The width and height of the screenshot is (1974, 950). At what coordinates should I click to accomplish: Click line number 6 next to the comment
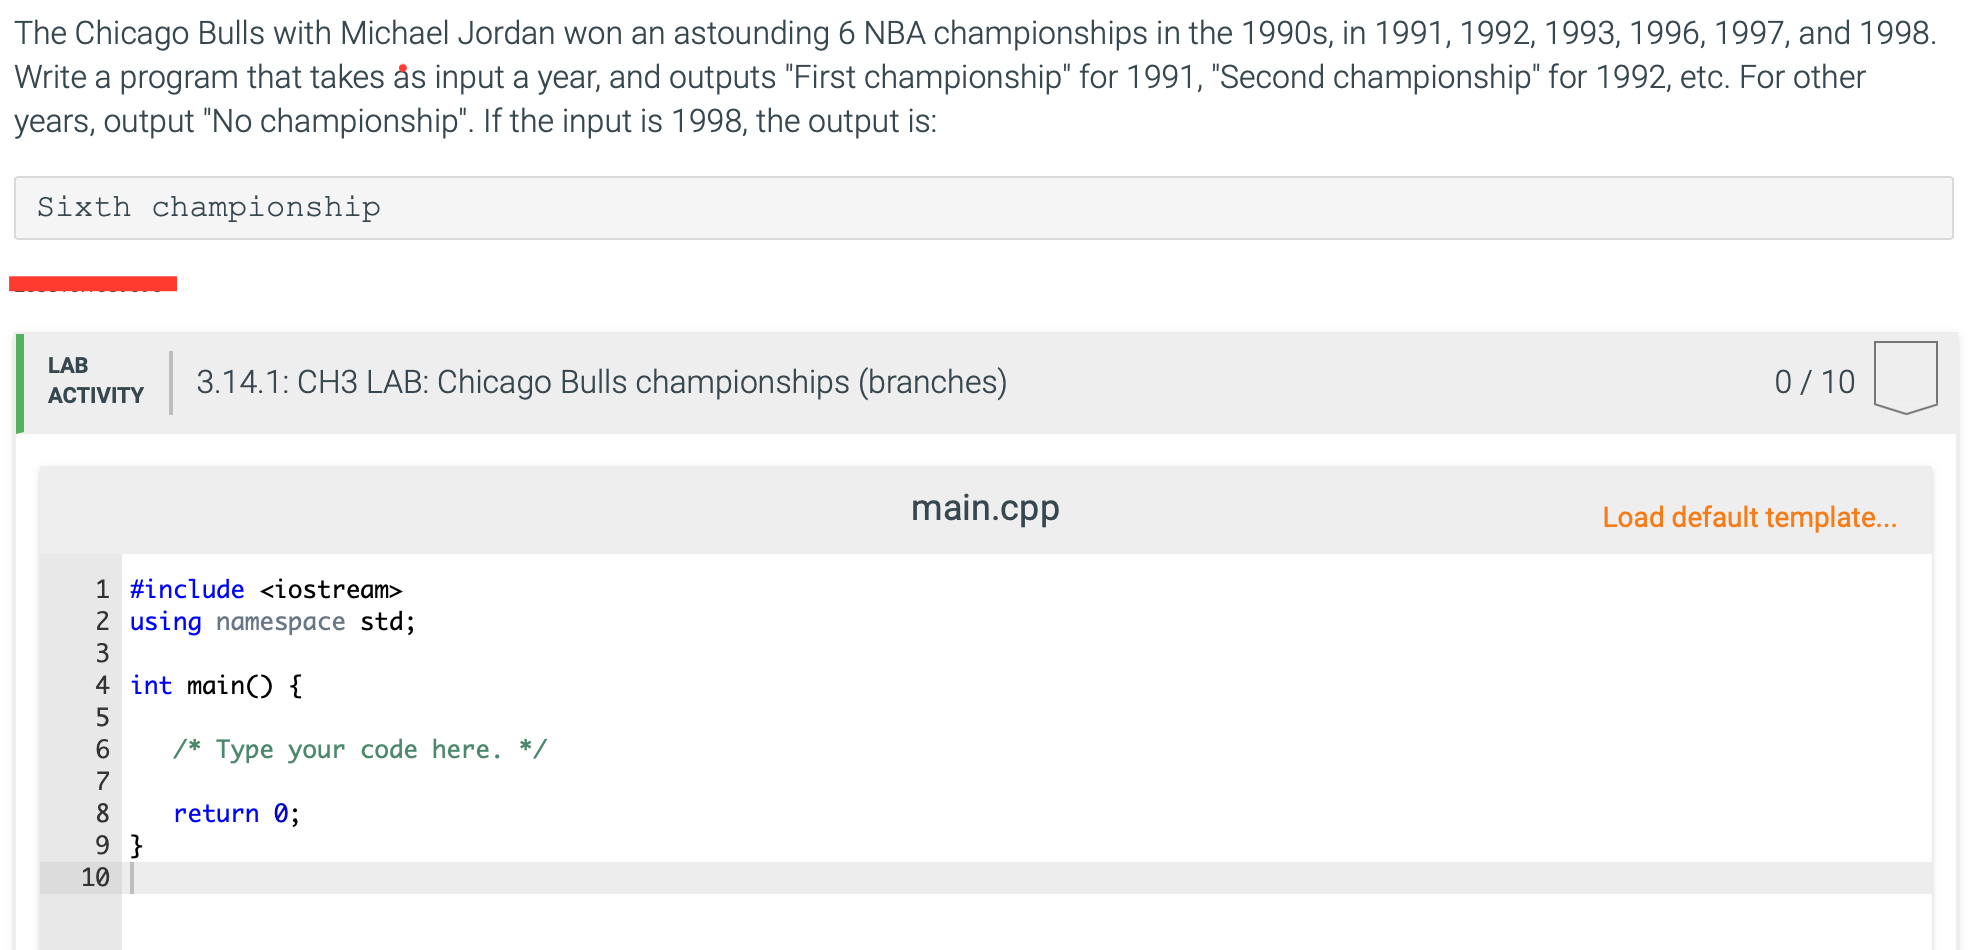(101, 749)
